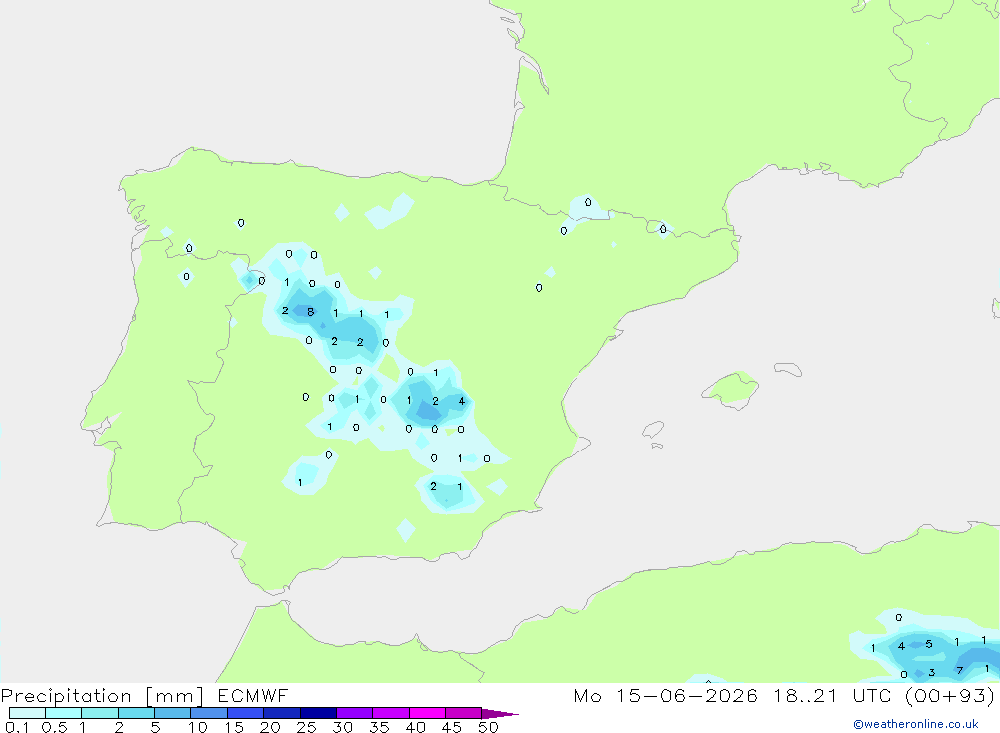Image resolution: width=1000 pixels, height=733 pixels.
Task: Click the 2–5 mm light blue legend swatch
Action: pos(136,713)
